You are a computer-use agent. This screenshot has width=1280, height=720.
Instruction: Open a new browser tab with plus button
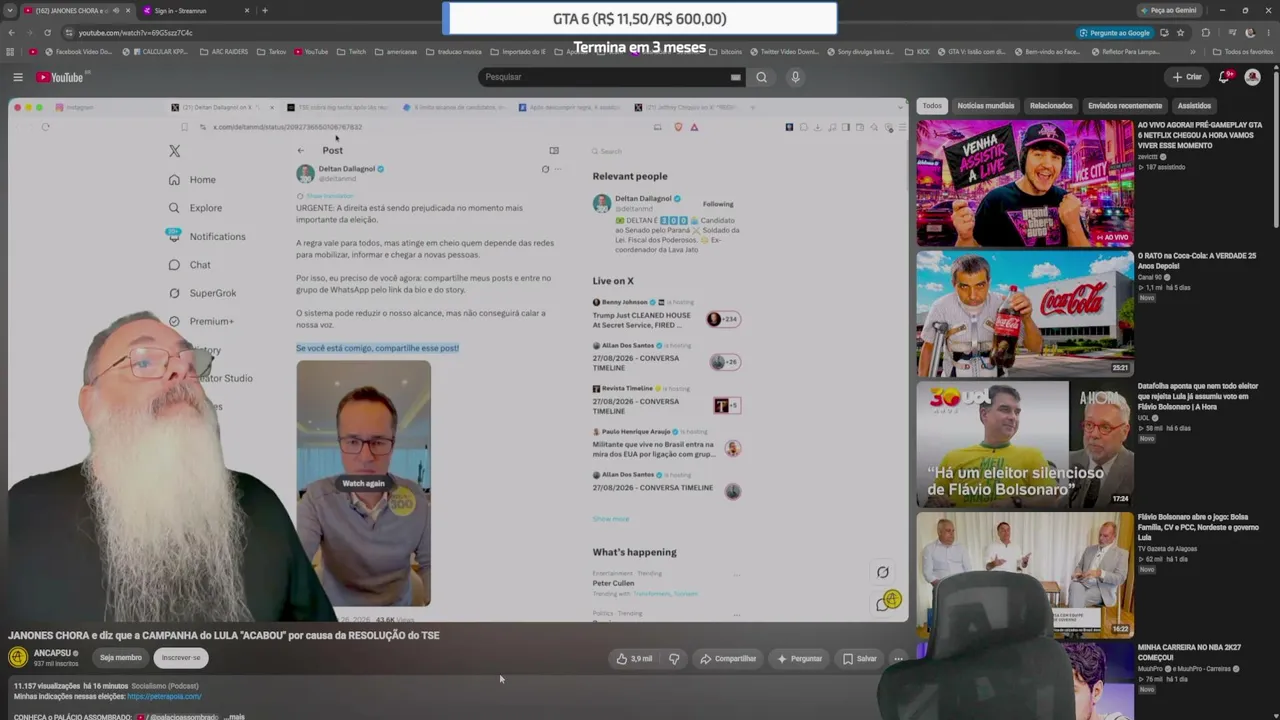coord(264,10)
